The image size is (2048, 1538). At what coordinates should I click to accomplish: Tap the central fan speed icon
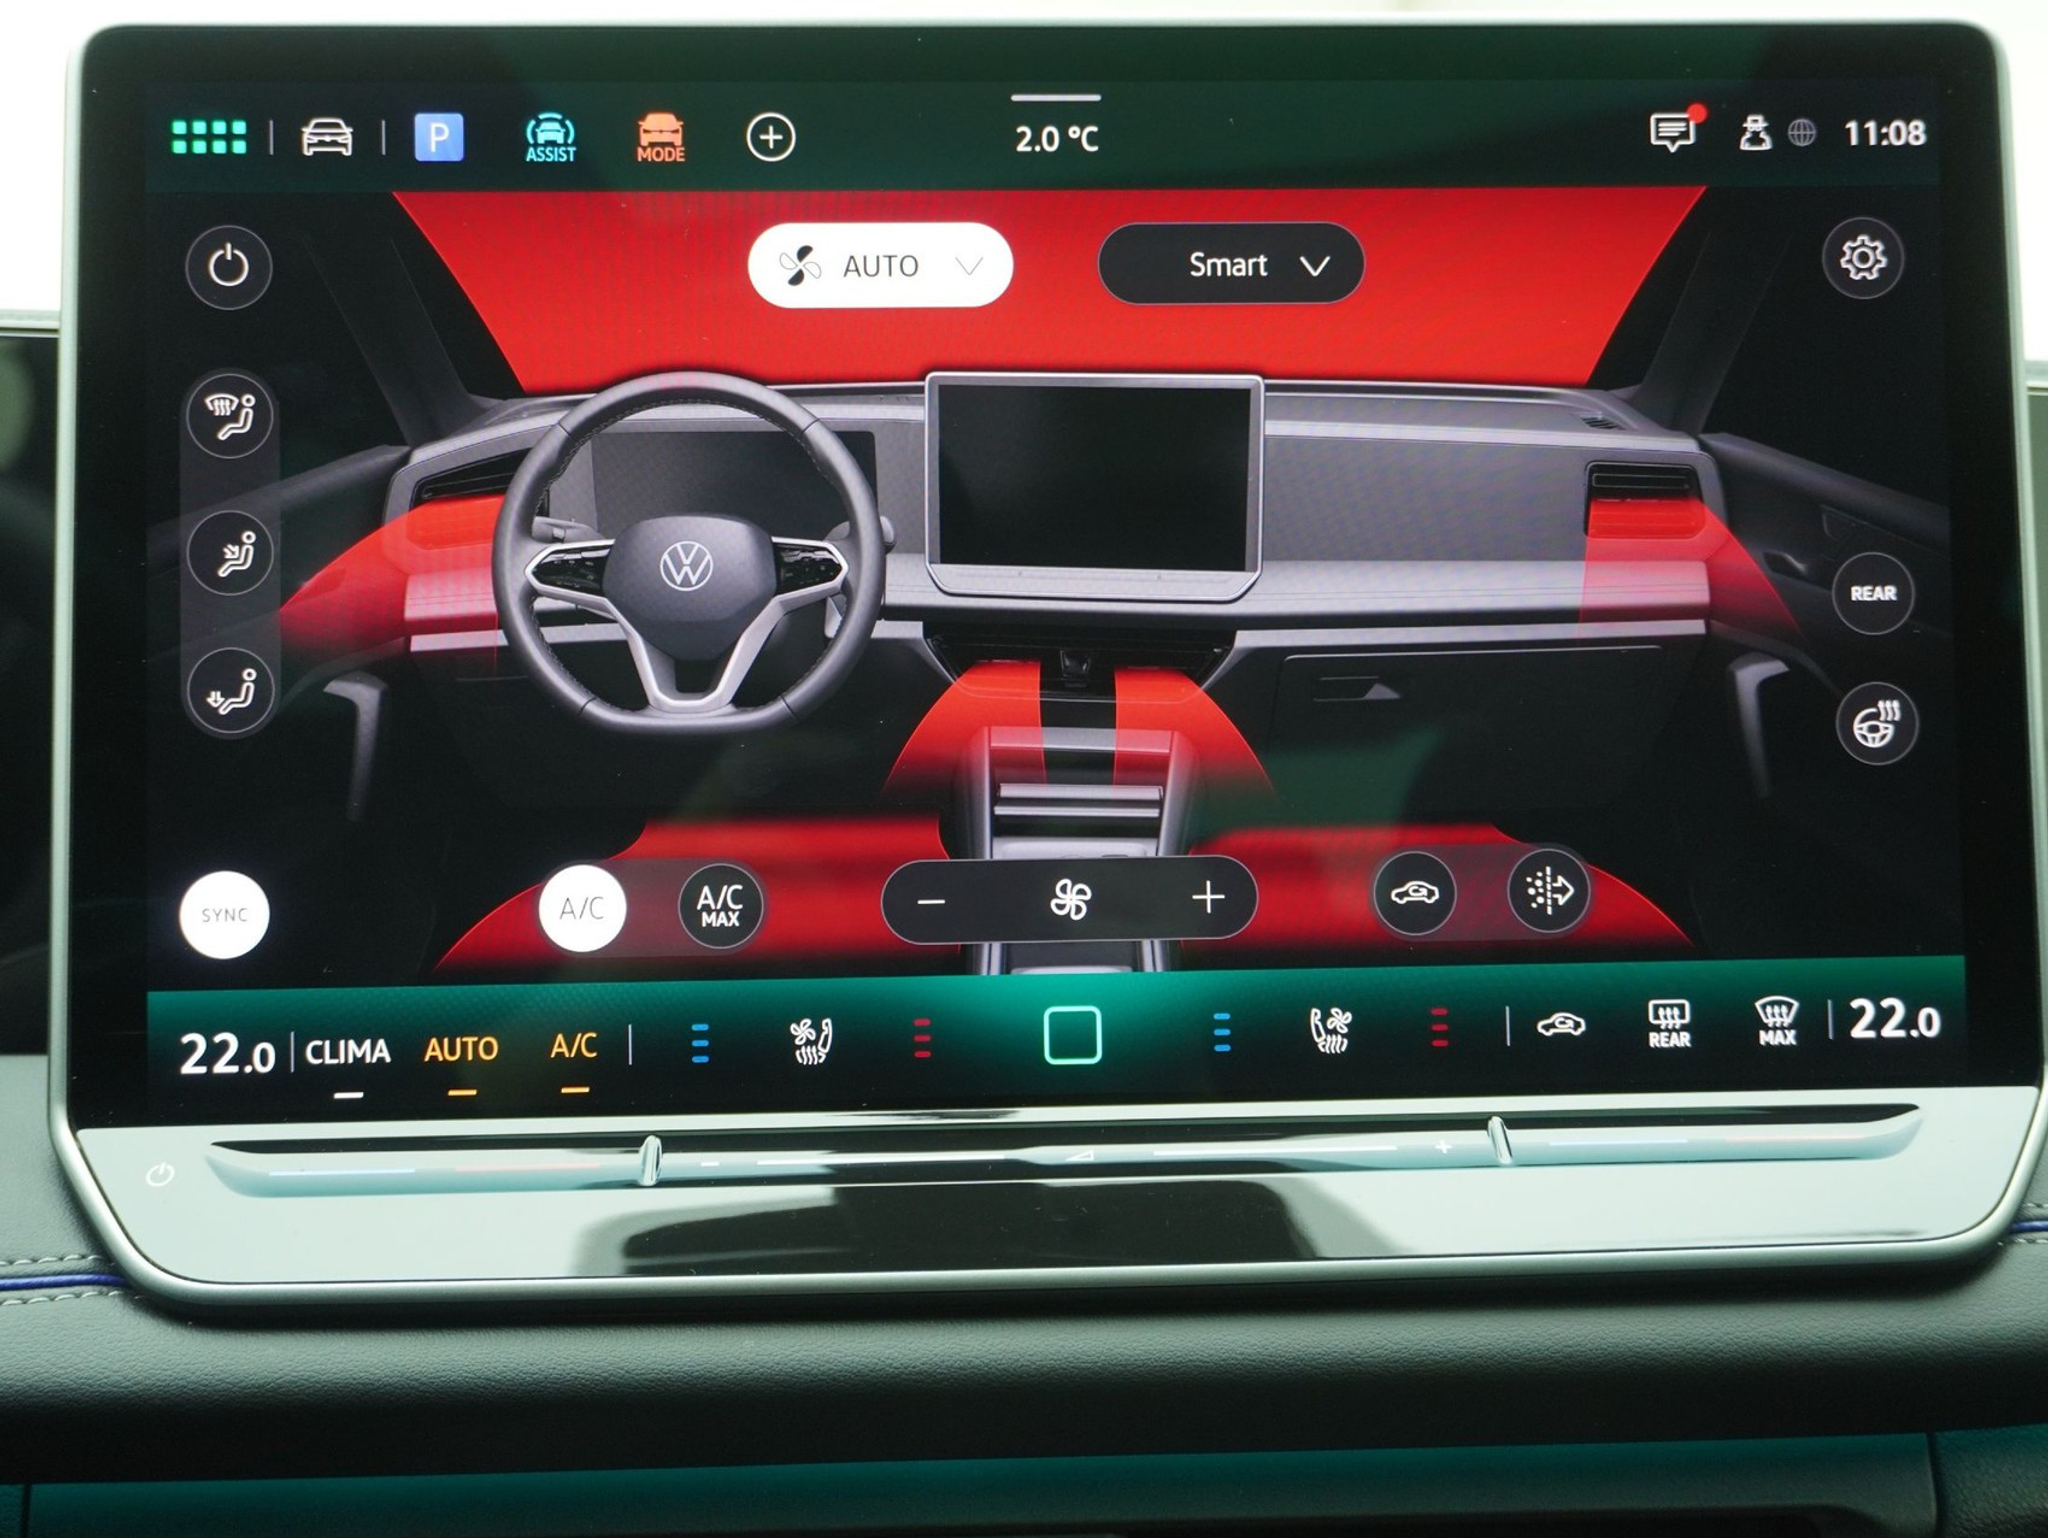1069,898
